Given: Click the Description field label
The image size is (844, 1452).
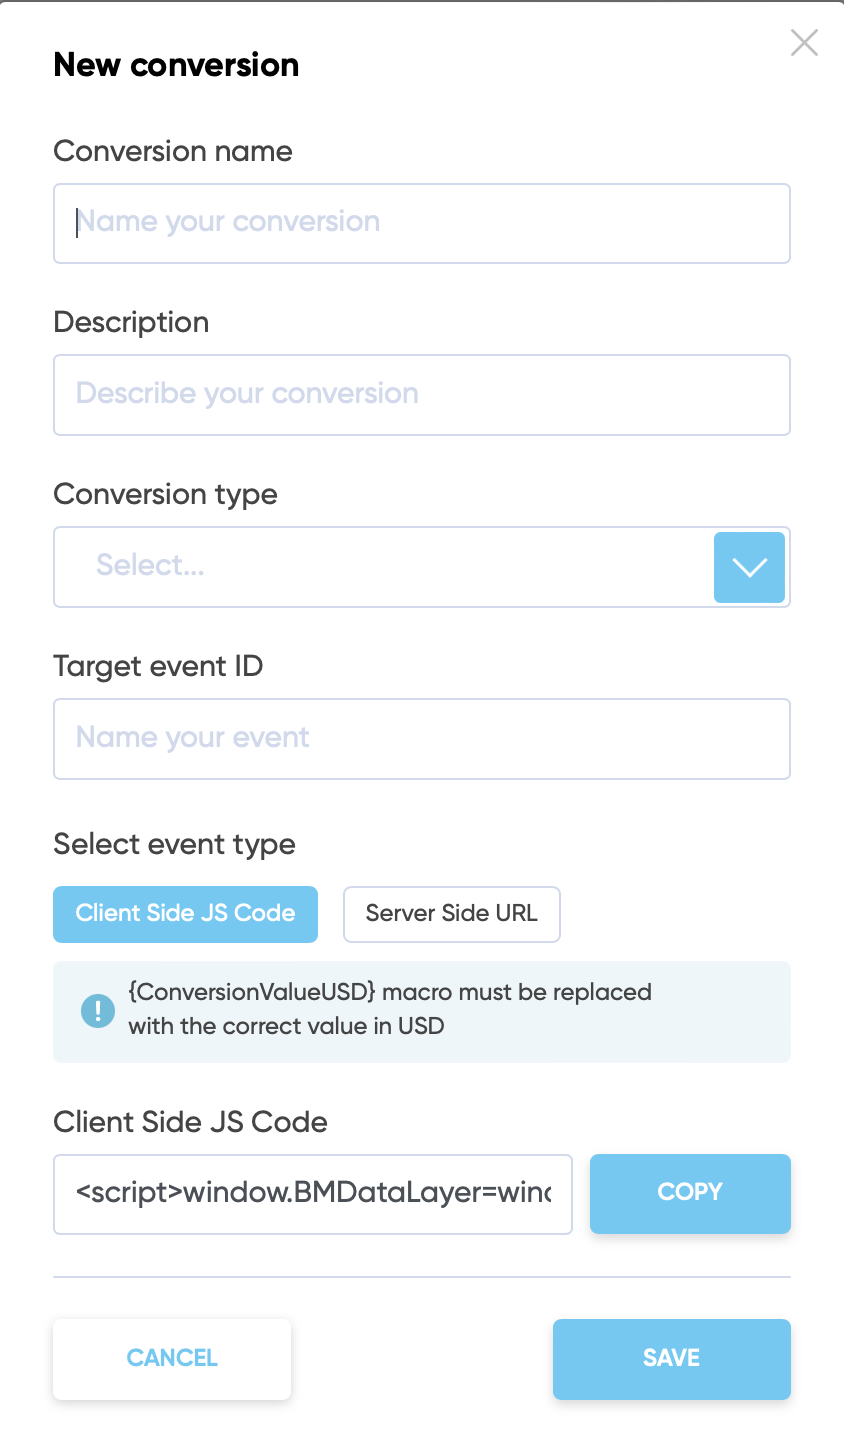Looking at the screenshot, I should pos(131,323).
